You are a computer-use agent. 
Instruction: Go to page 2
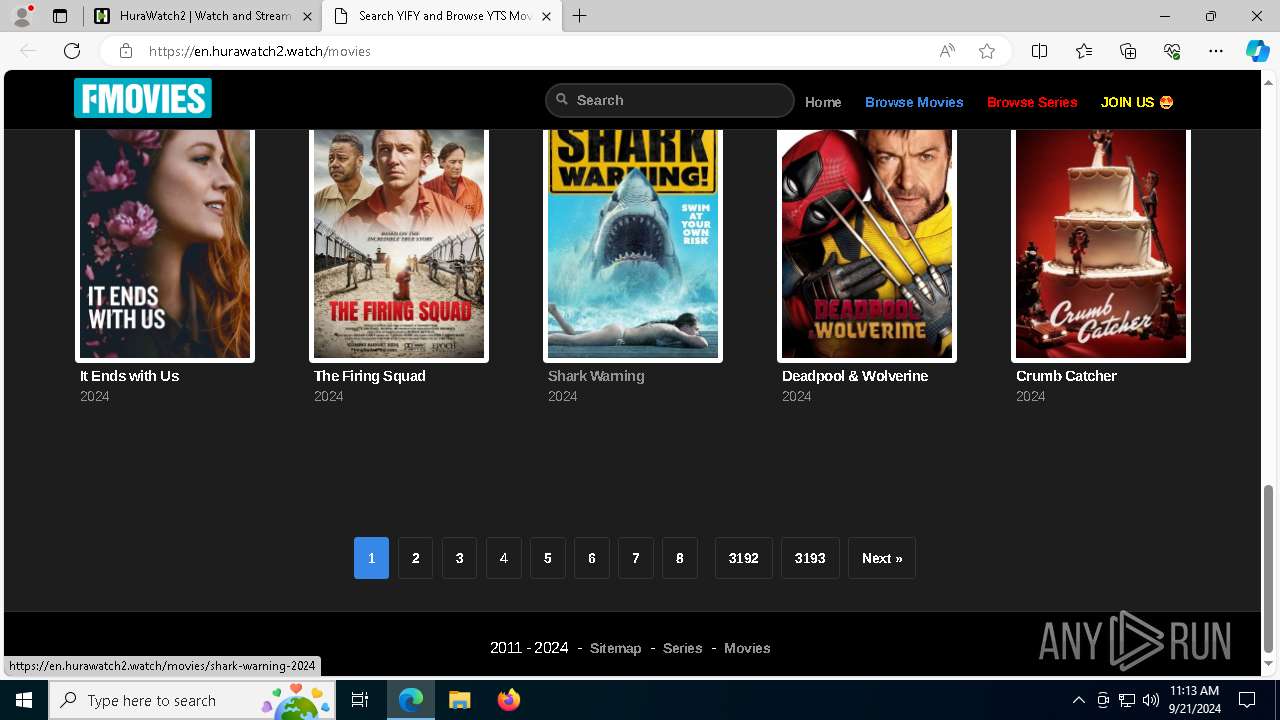pyautogui.click(x=415, y=558)
